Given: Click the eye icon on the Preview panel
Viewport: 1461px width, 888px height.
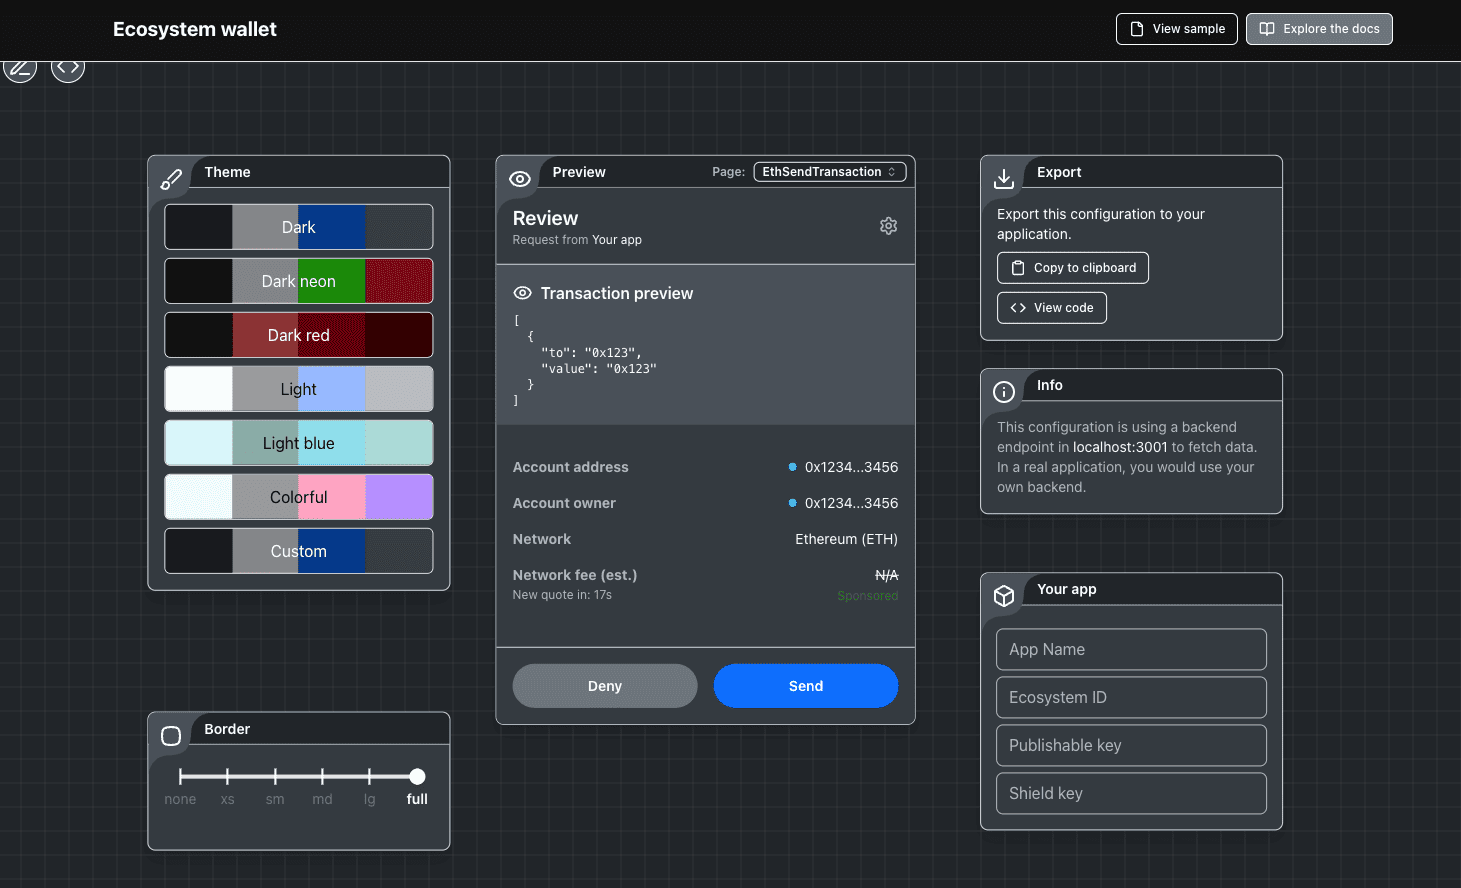Looking at the screenshot, I should point(520,178).
